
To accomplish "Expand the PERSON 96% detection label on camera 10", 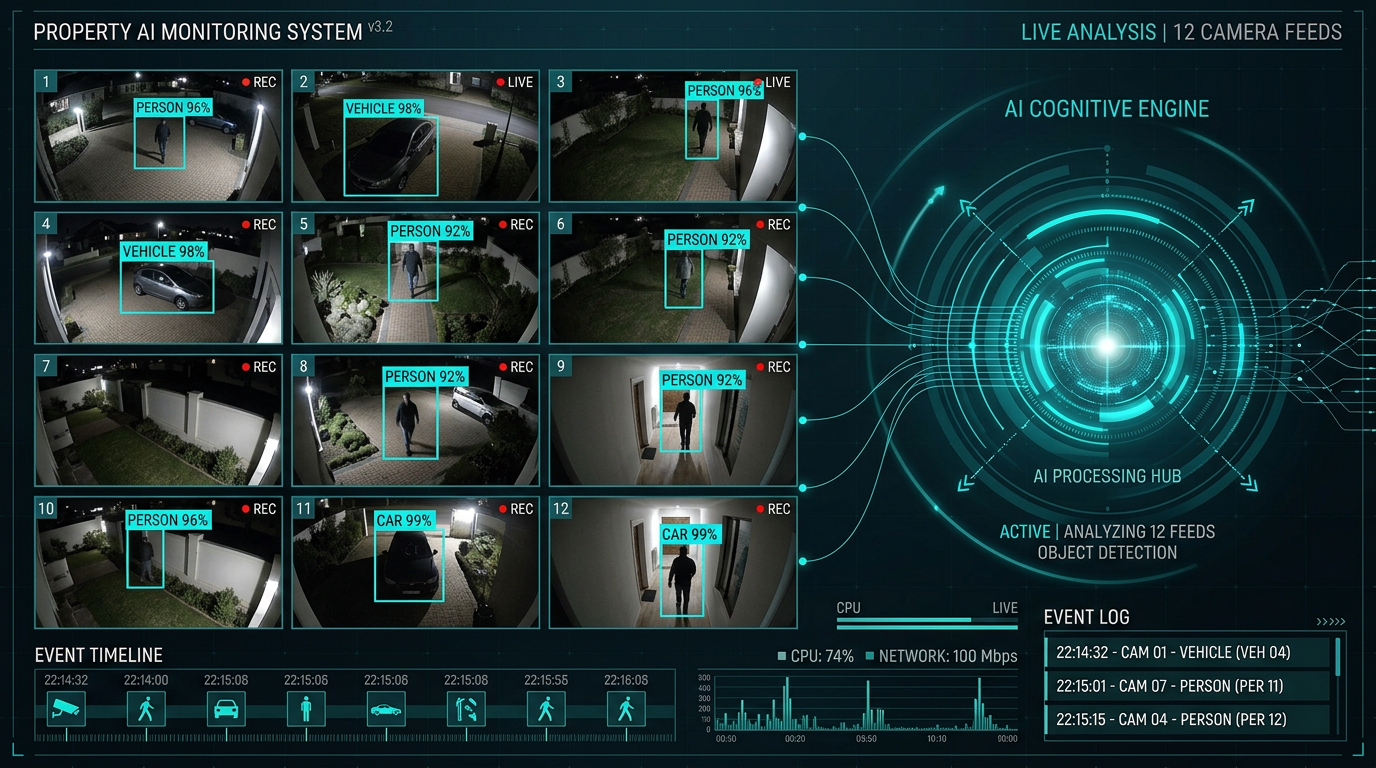I will point(168,520).
